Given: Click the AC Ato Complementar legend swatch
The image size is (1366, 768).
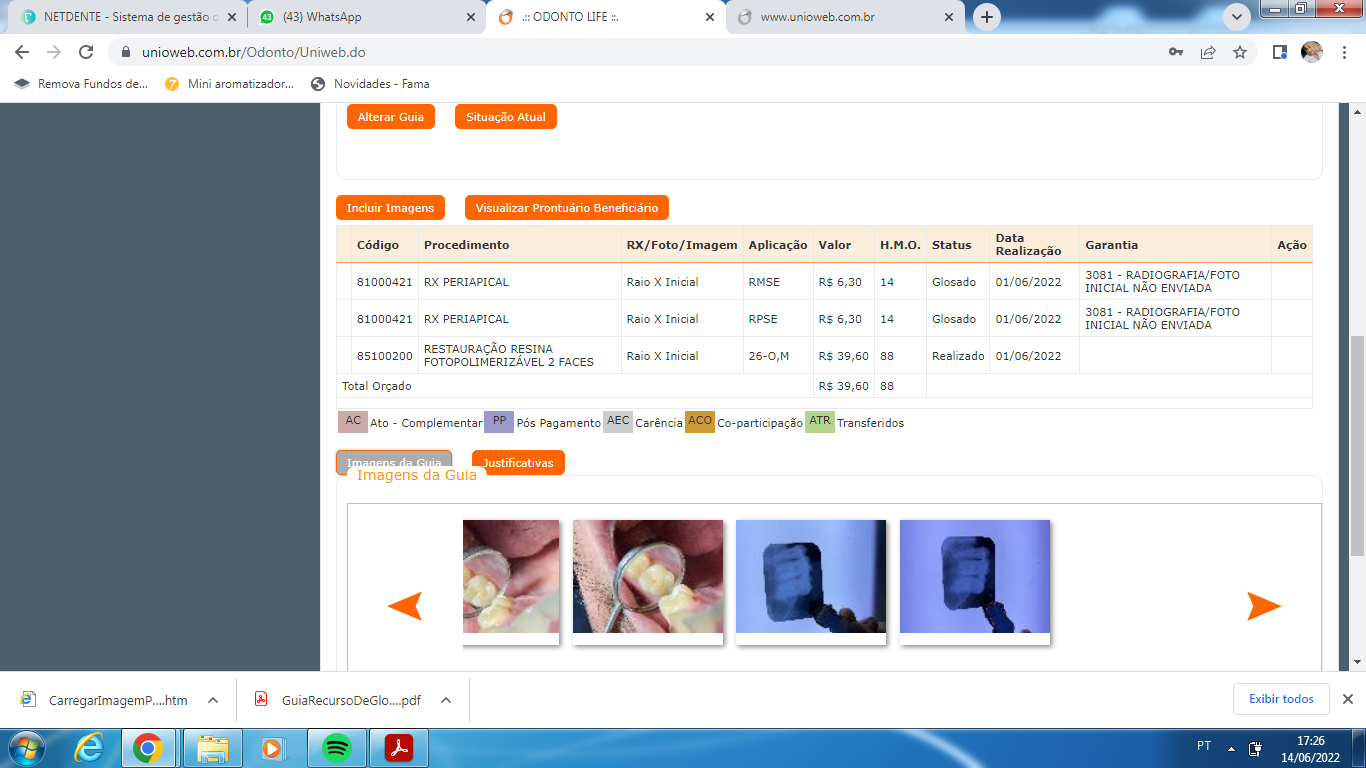Looking at the screenshot, I should tap(353, 422).
